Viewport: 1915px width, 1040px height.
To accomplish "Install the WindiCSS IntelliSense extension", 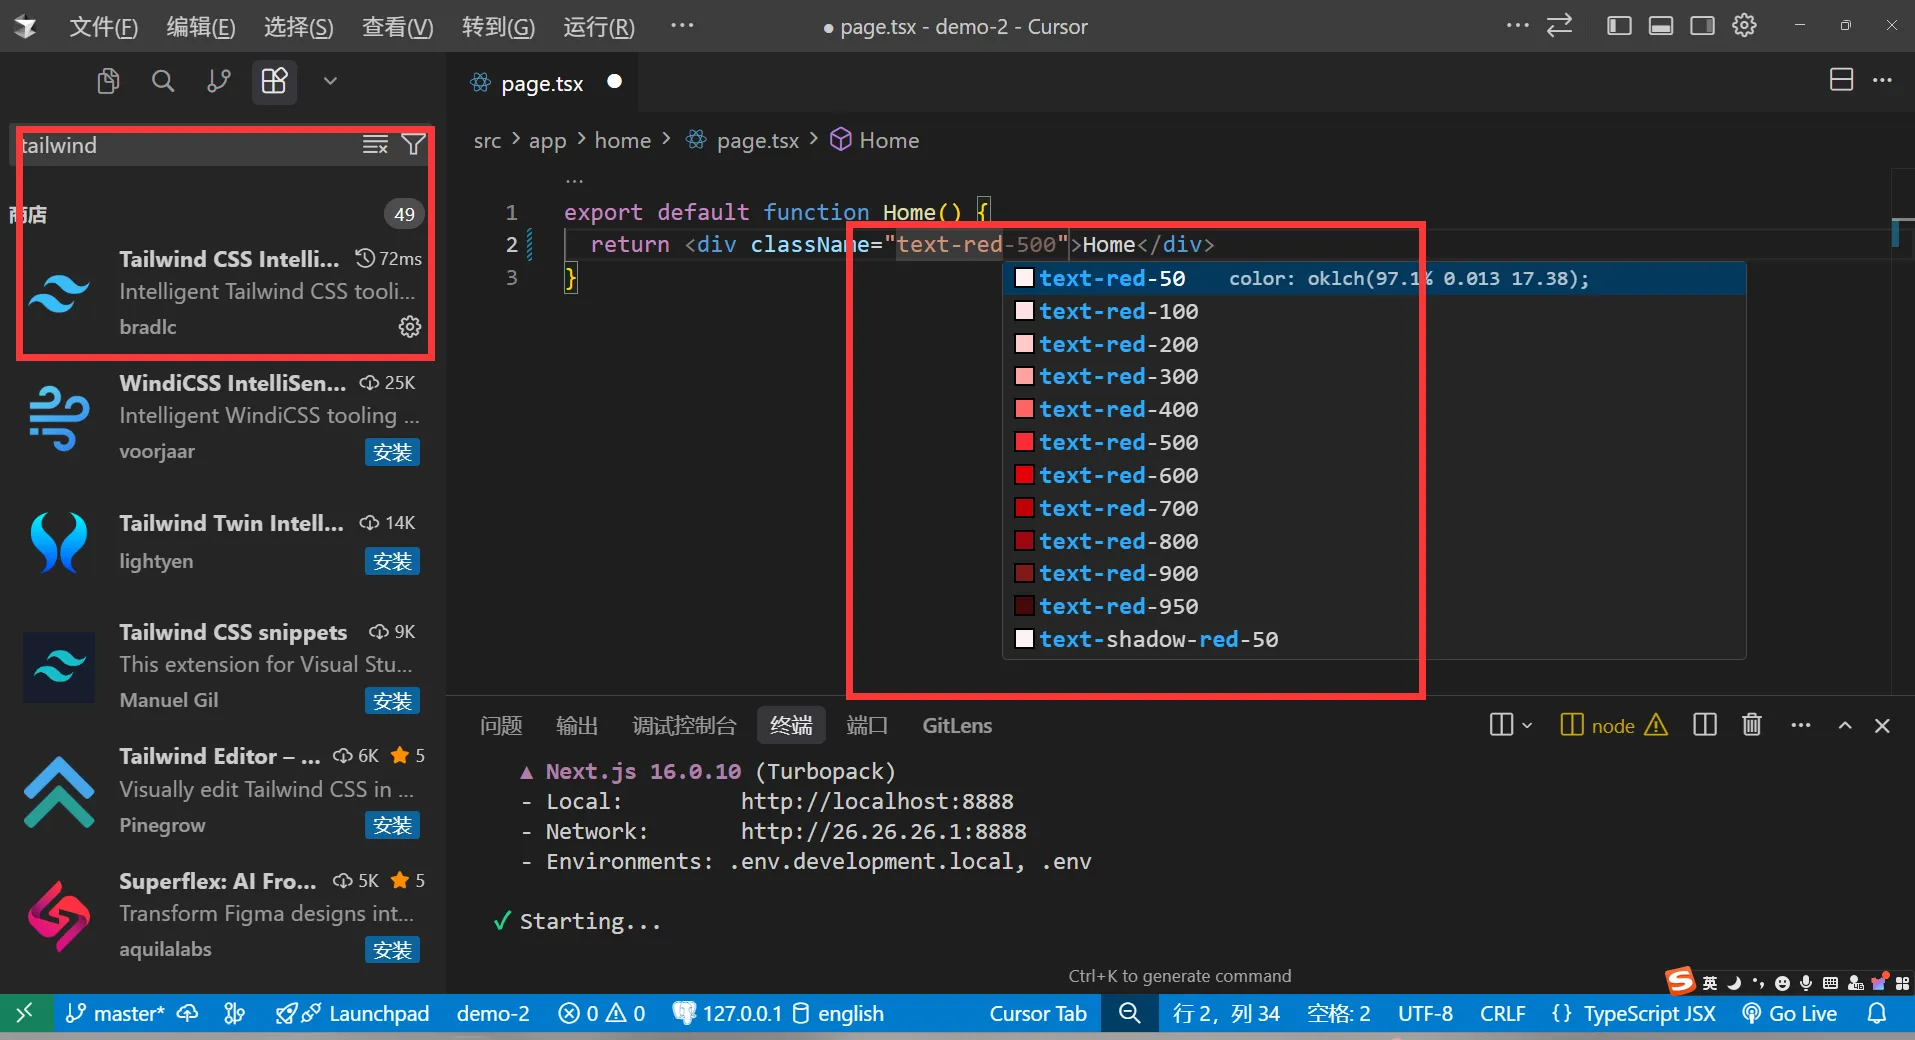I will (x=392, y=452).
